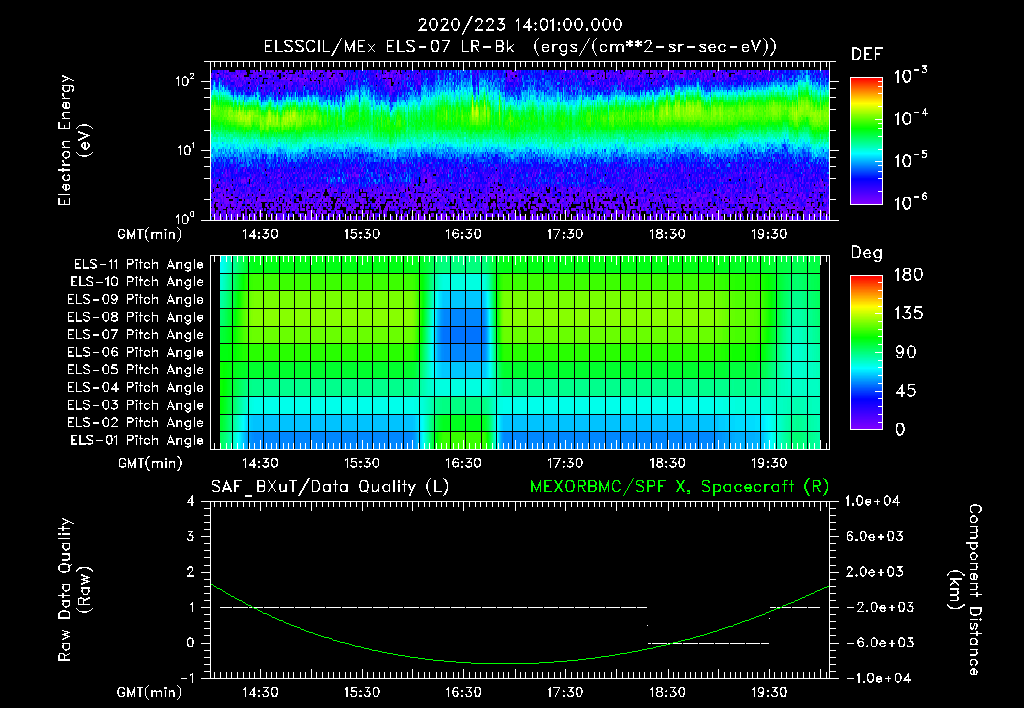Select the ELS-01 Pitch Angle row label
The image size is (1024, 708).
point(137,440)
